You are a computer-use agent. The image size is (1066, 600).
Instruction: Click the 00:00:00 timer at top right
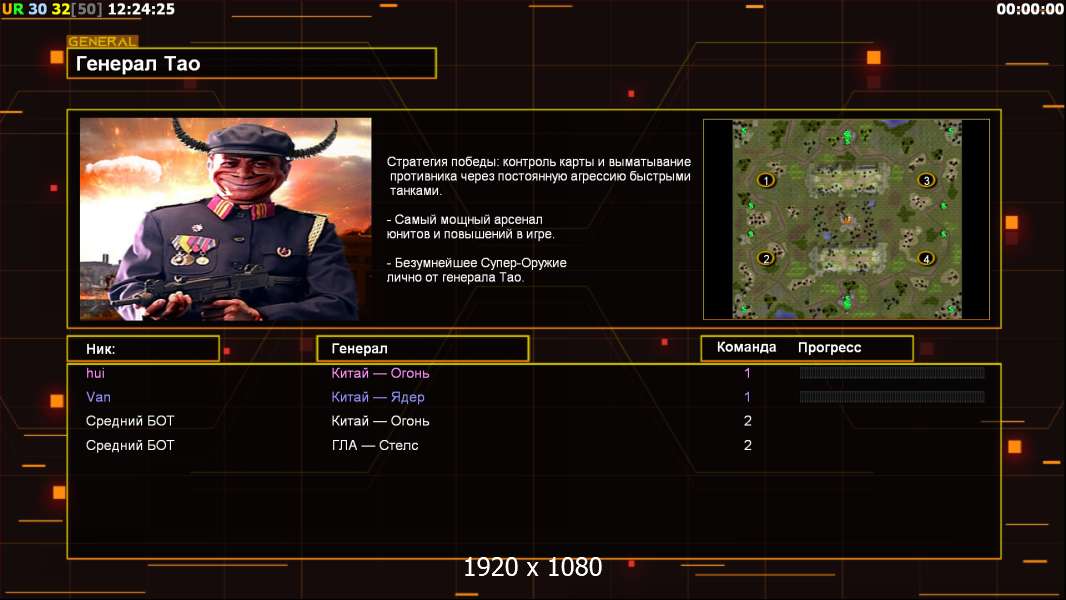pyautogui.click(x=1030, y=9)
